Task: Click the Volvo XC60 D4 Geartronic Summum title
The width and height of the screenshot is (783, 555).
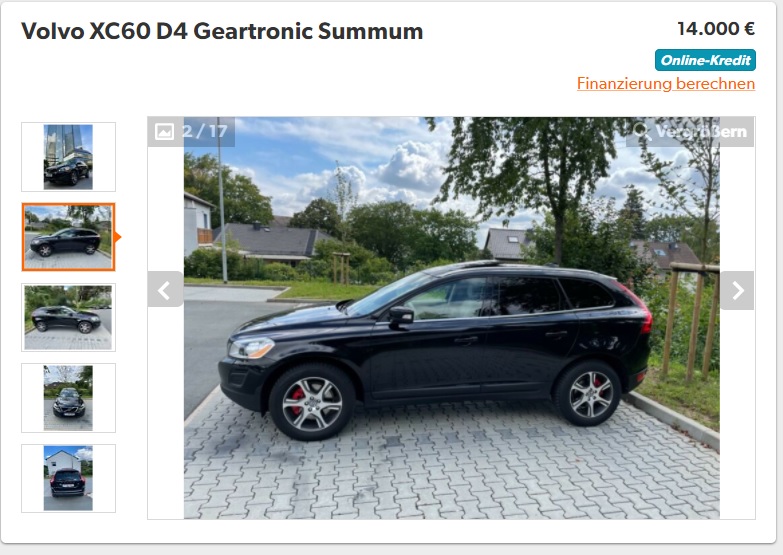Action: [x=222, y=31]
